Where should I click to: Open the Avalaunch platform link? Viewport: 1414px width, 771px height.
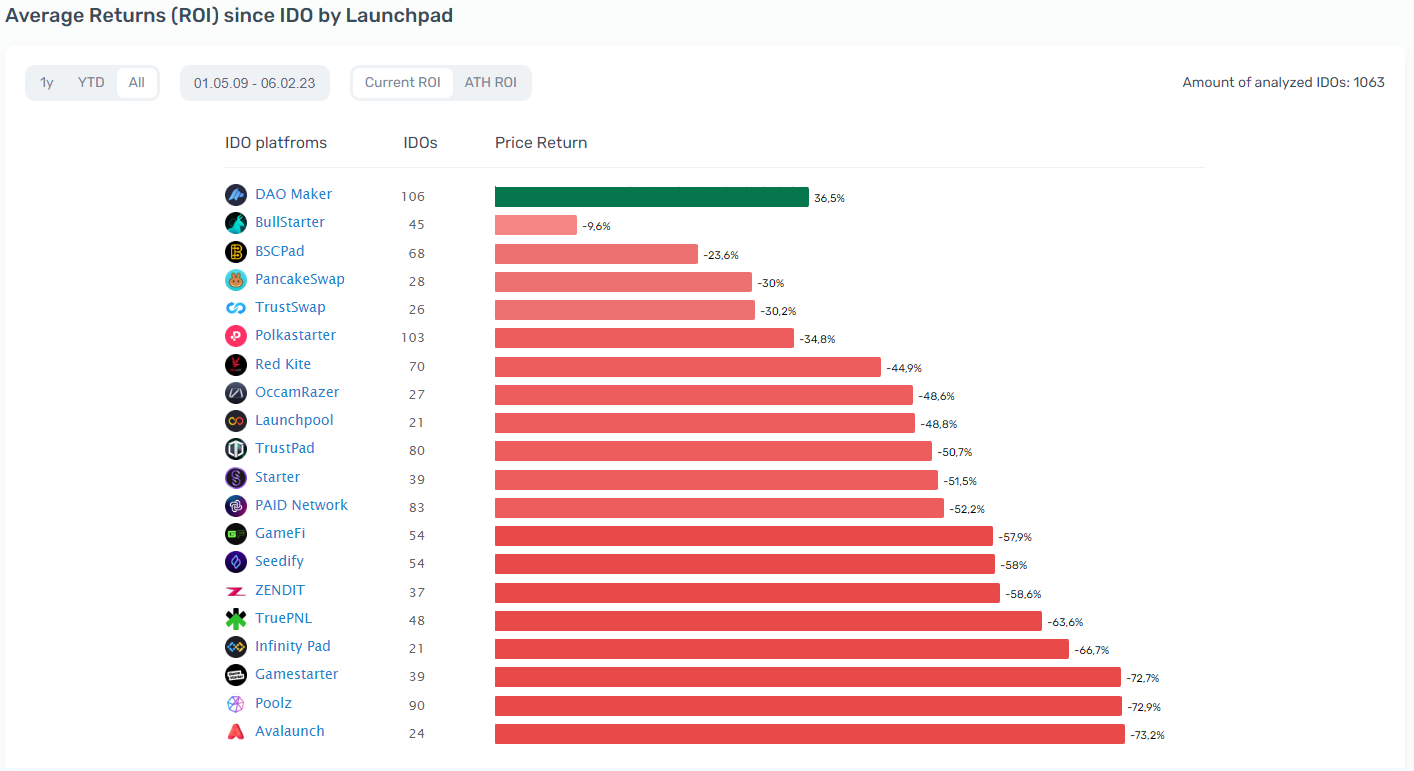(x=290, y=731)
